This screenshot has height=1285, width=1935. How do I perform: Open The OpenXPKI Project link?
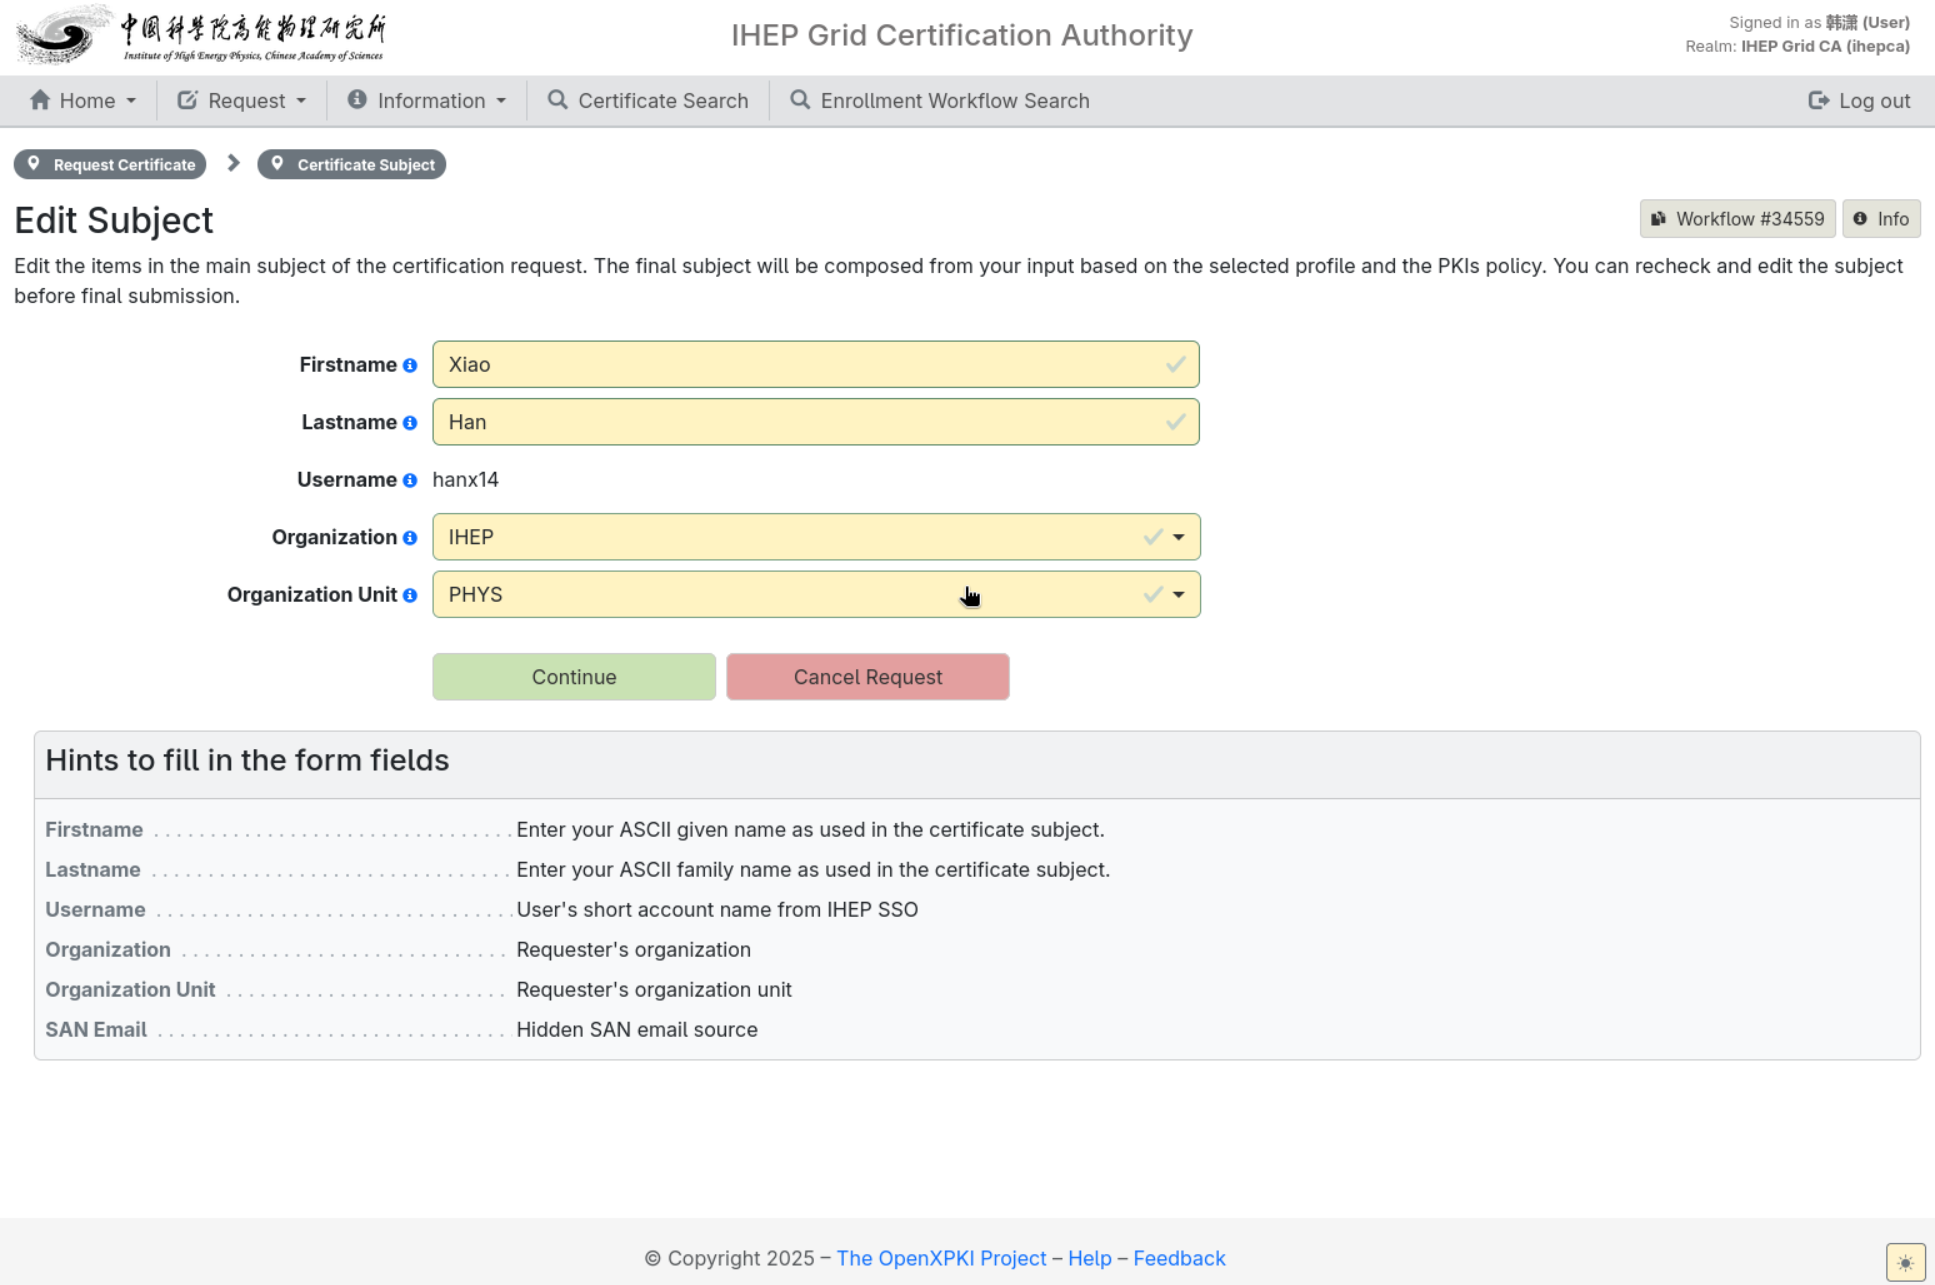tap(941, 1258)
